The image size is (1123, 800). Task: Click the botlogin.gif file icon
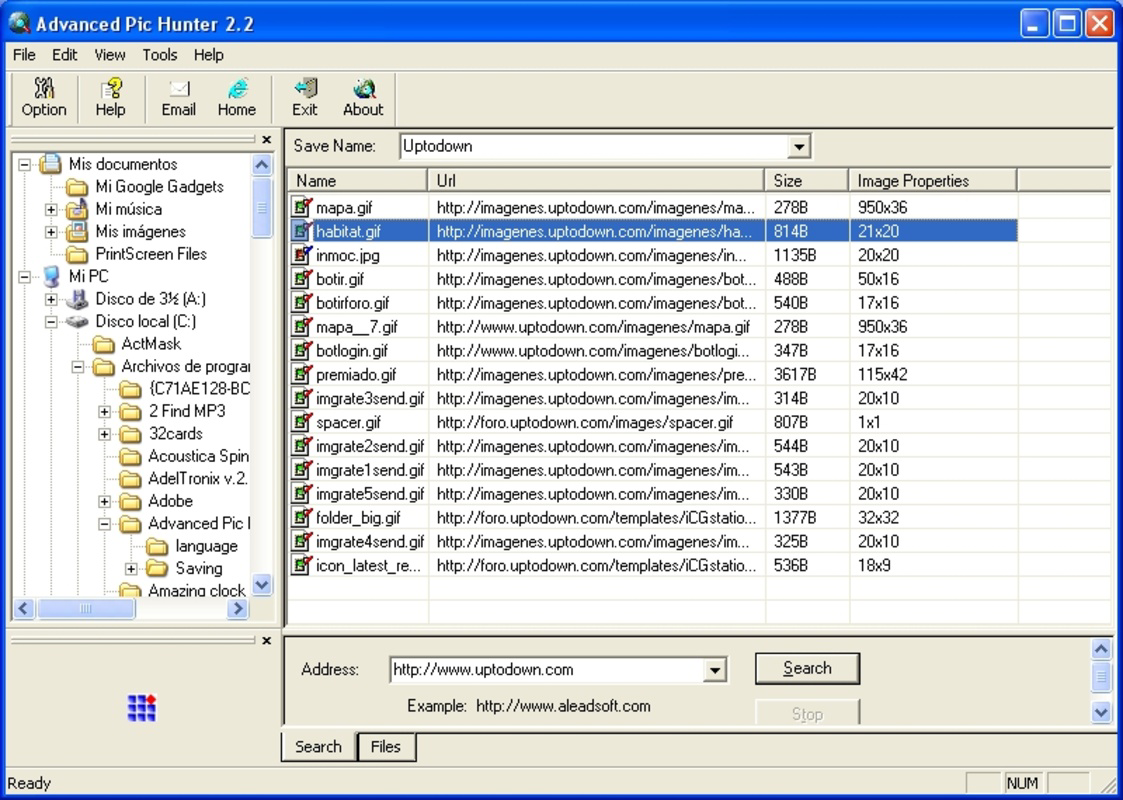tap(303, 350)
